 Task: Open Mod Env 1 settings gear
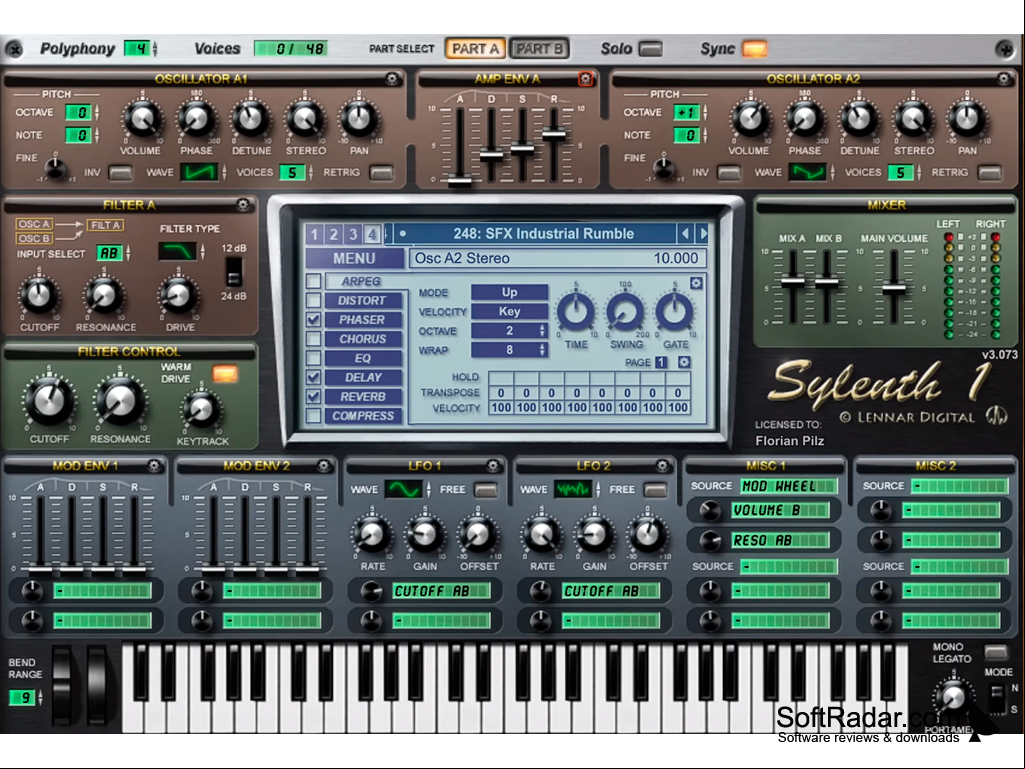pyautogui.click(x=154, y=466)
